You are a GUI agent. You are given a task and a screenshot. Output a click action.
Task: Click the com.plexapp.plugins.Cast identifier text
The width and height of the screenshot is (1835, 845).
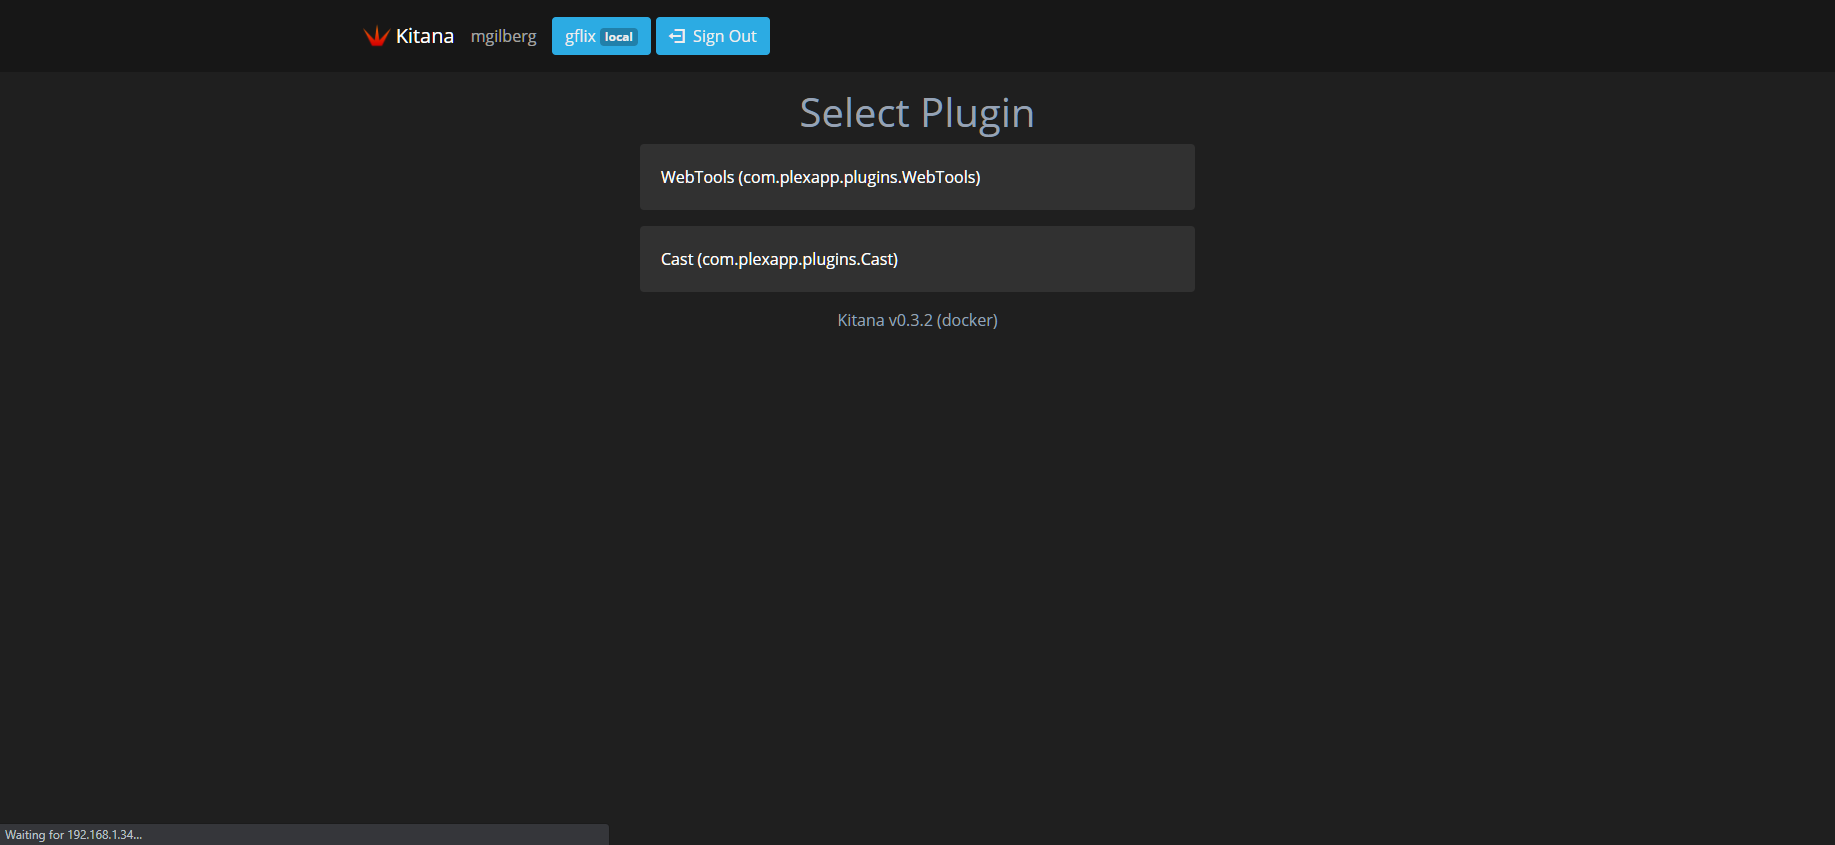pyautogui.click(x=797, y=259)
